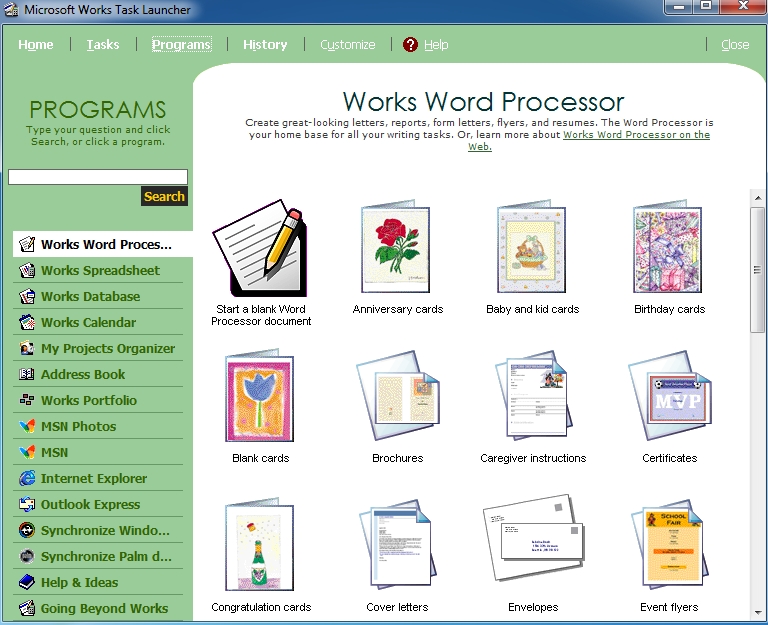
Task: Go to the Home tab
Action: (x=36, y=45)
